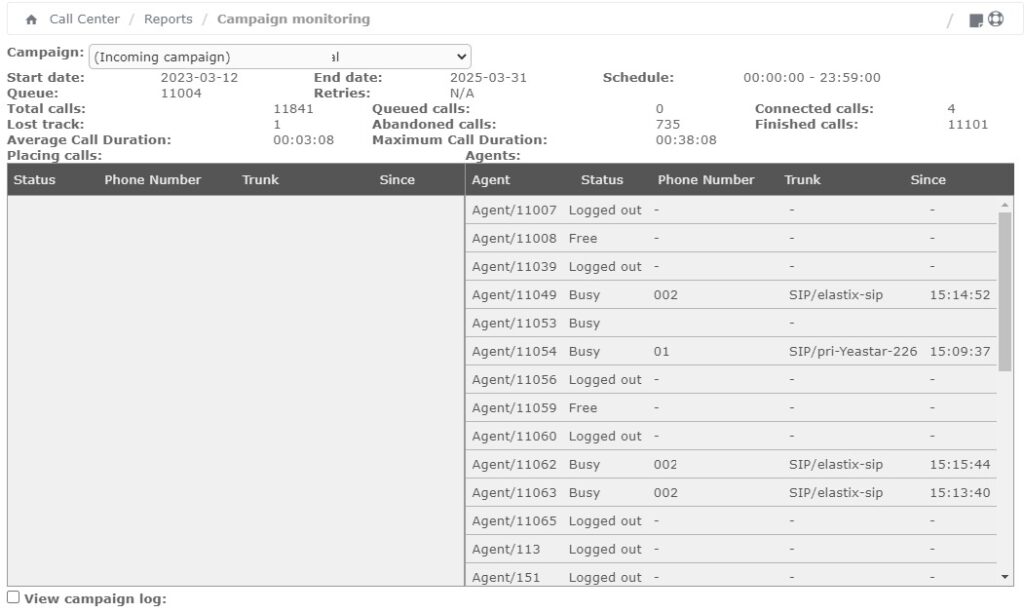Click the Since header in Placing calls table
Screen dimensions: 1024x613
[x=397, y=180]
